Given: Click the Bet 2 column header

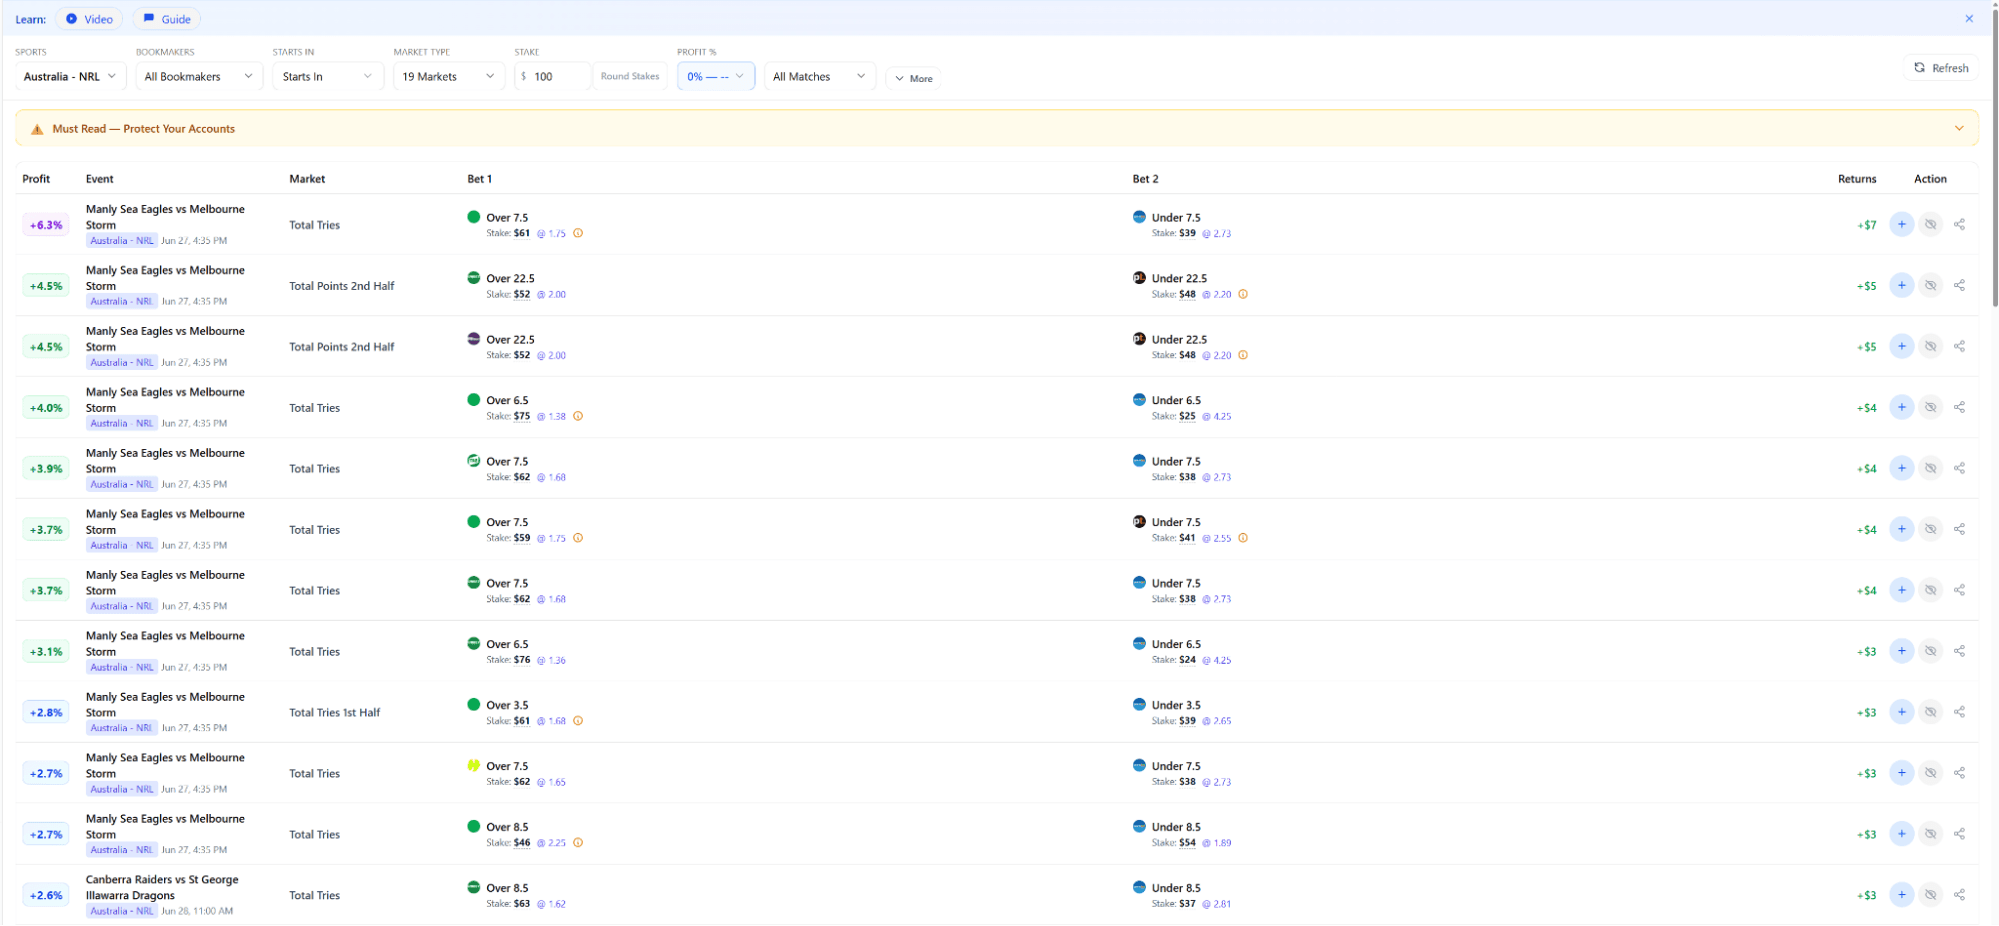Looking at the screenshot, I should tap(1145, 179).
